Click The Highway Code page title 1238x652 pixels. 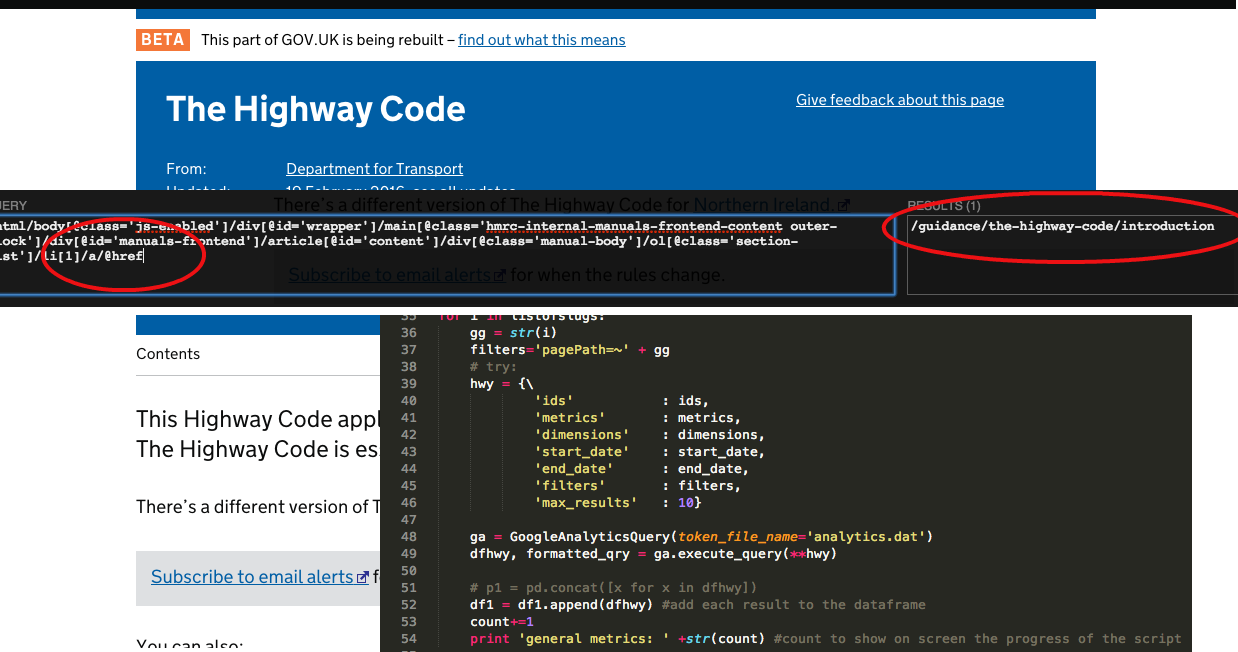click(315, 109)
